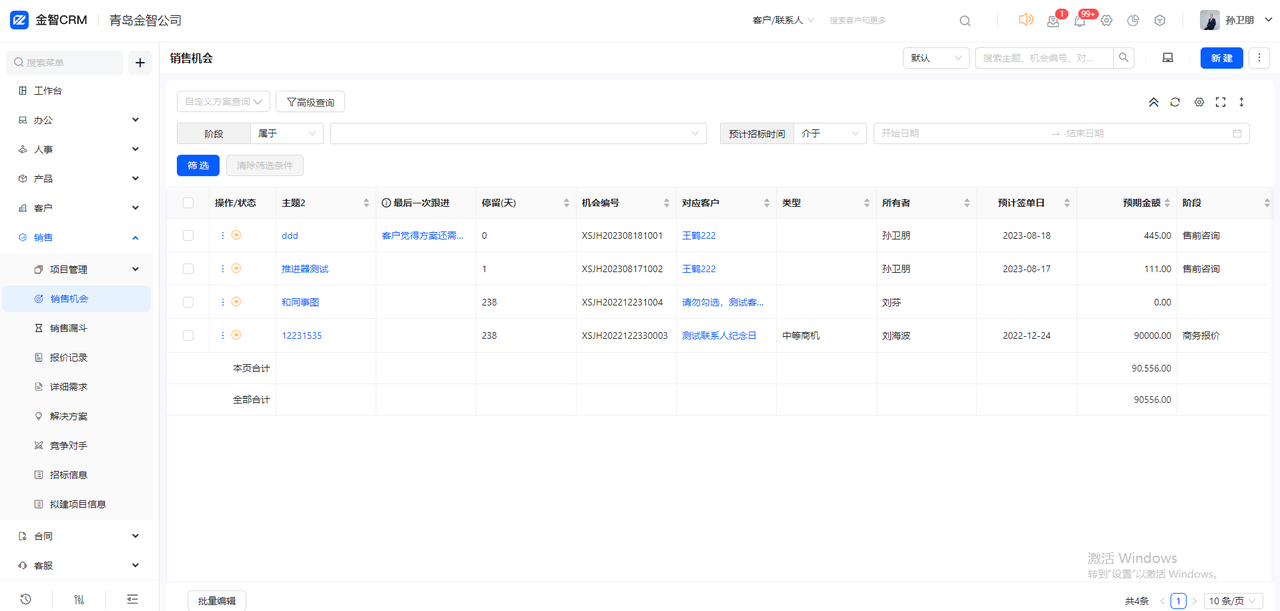Open the 默认 view dropdown

click(936, 58)
